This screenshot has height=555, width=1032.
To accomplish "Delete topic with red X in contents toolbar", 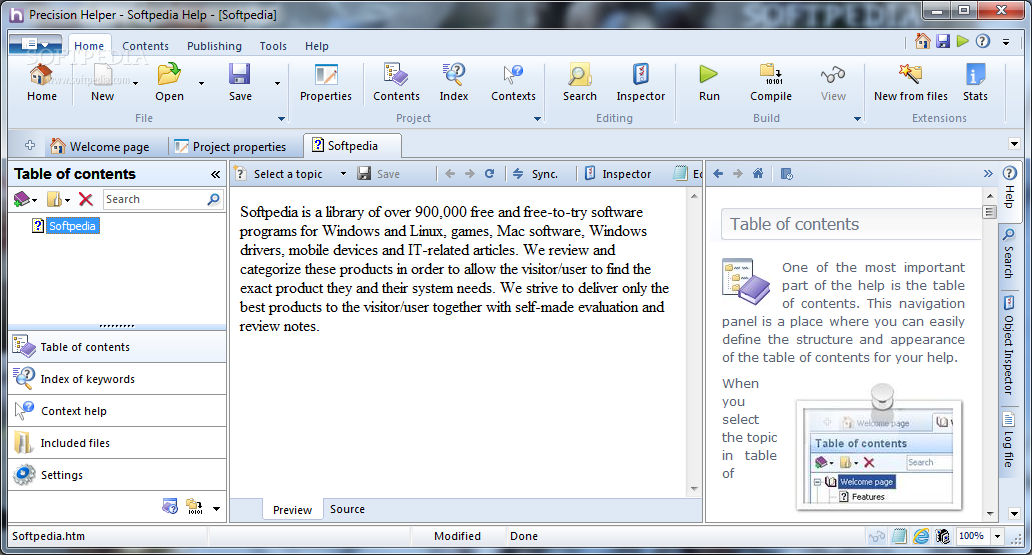I will tap(86, 199).
